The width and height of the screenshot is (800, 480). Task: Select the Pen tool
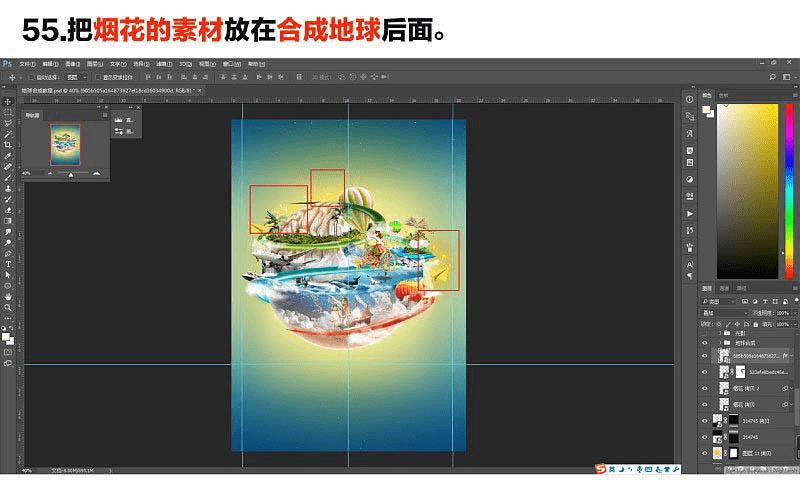click(x=8, y=253)
